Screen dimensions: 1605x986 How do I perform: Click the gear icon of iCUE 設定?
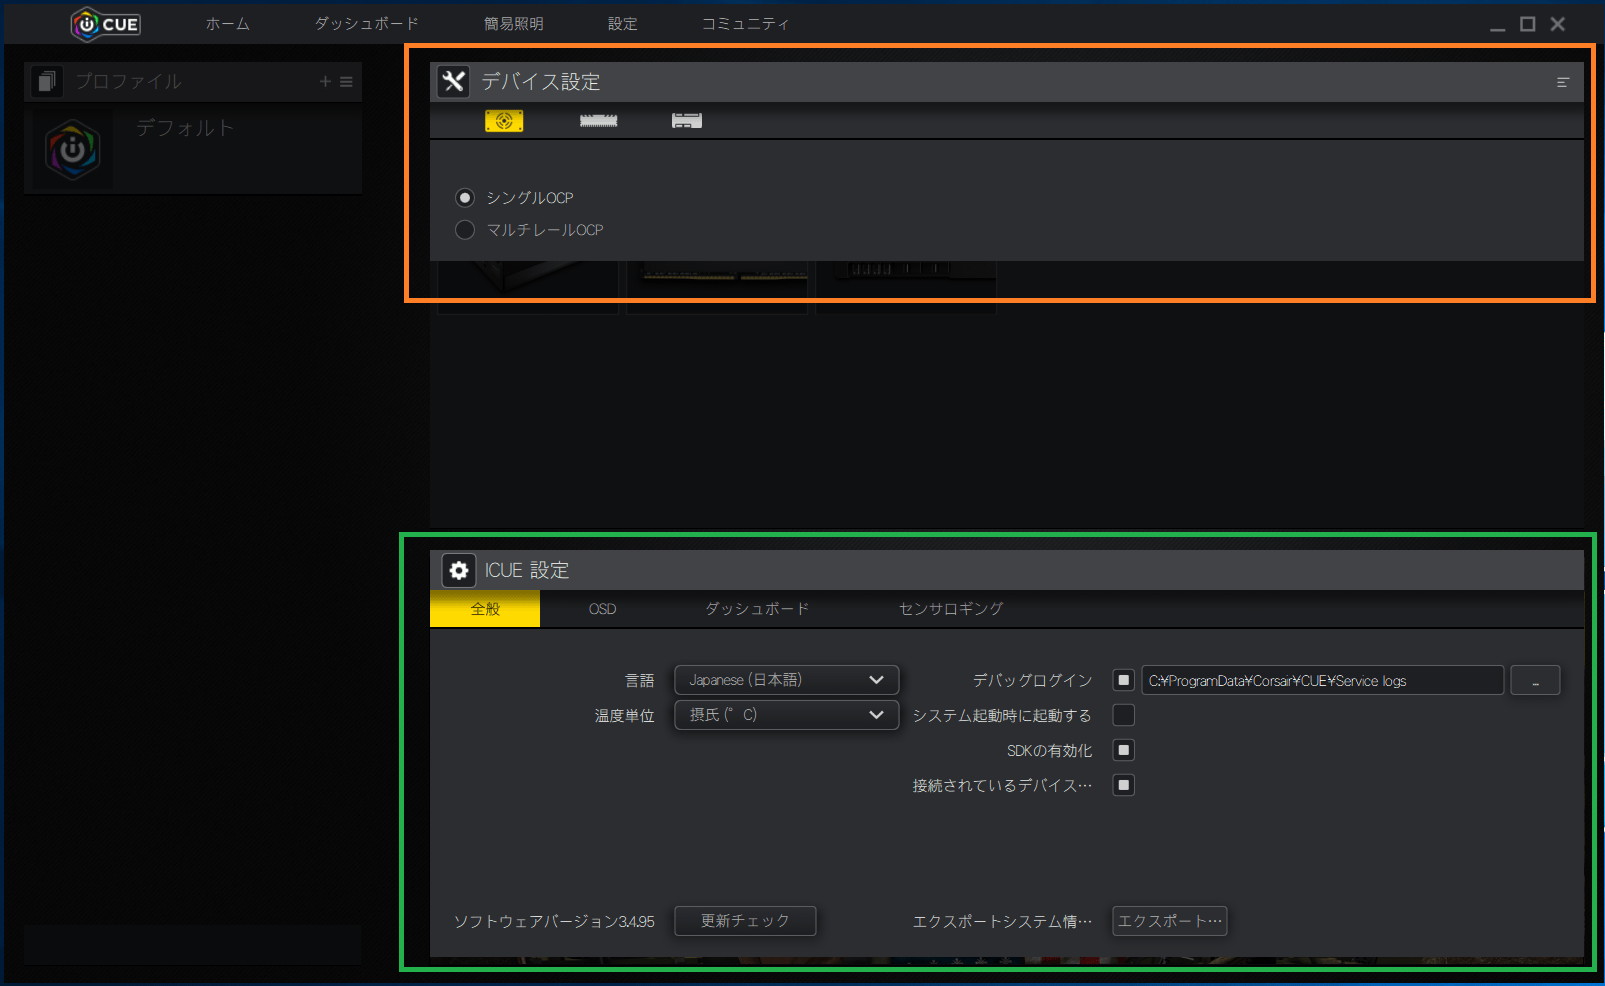pyautogui.click(x=459, y=570)
